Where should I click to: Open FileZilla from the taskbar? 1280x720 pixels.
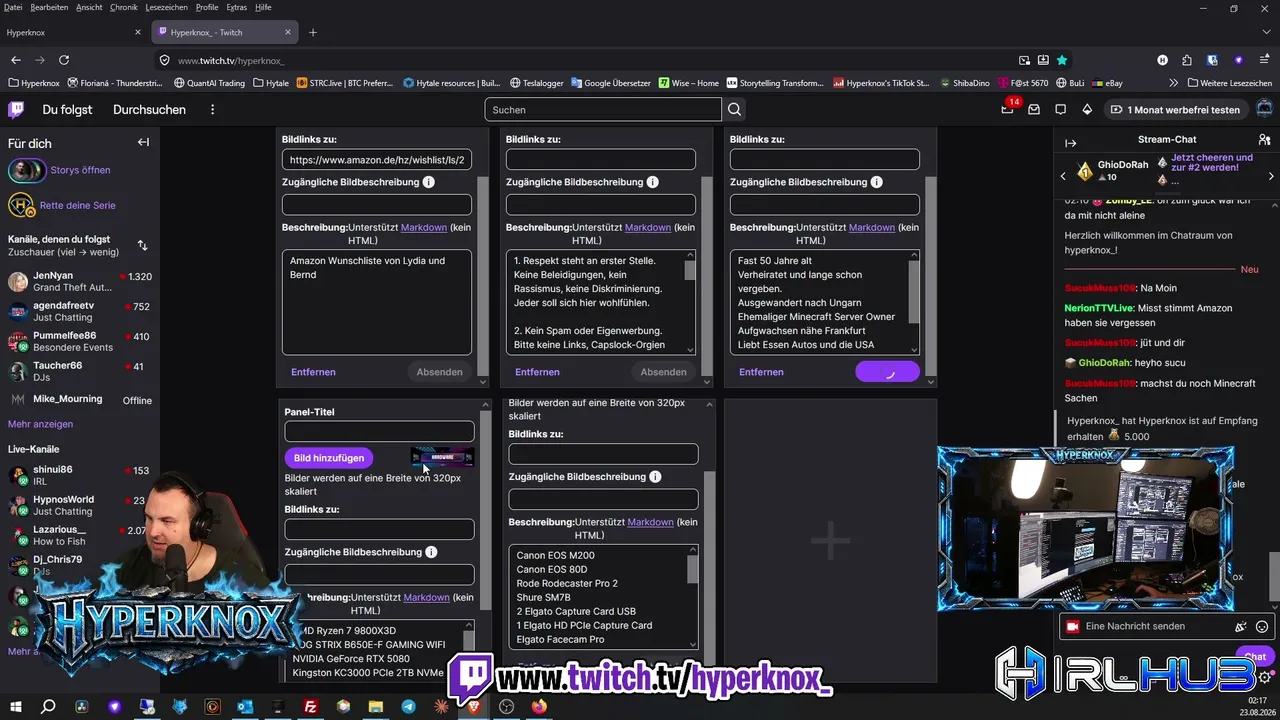[x=310, y=707]
